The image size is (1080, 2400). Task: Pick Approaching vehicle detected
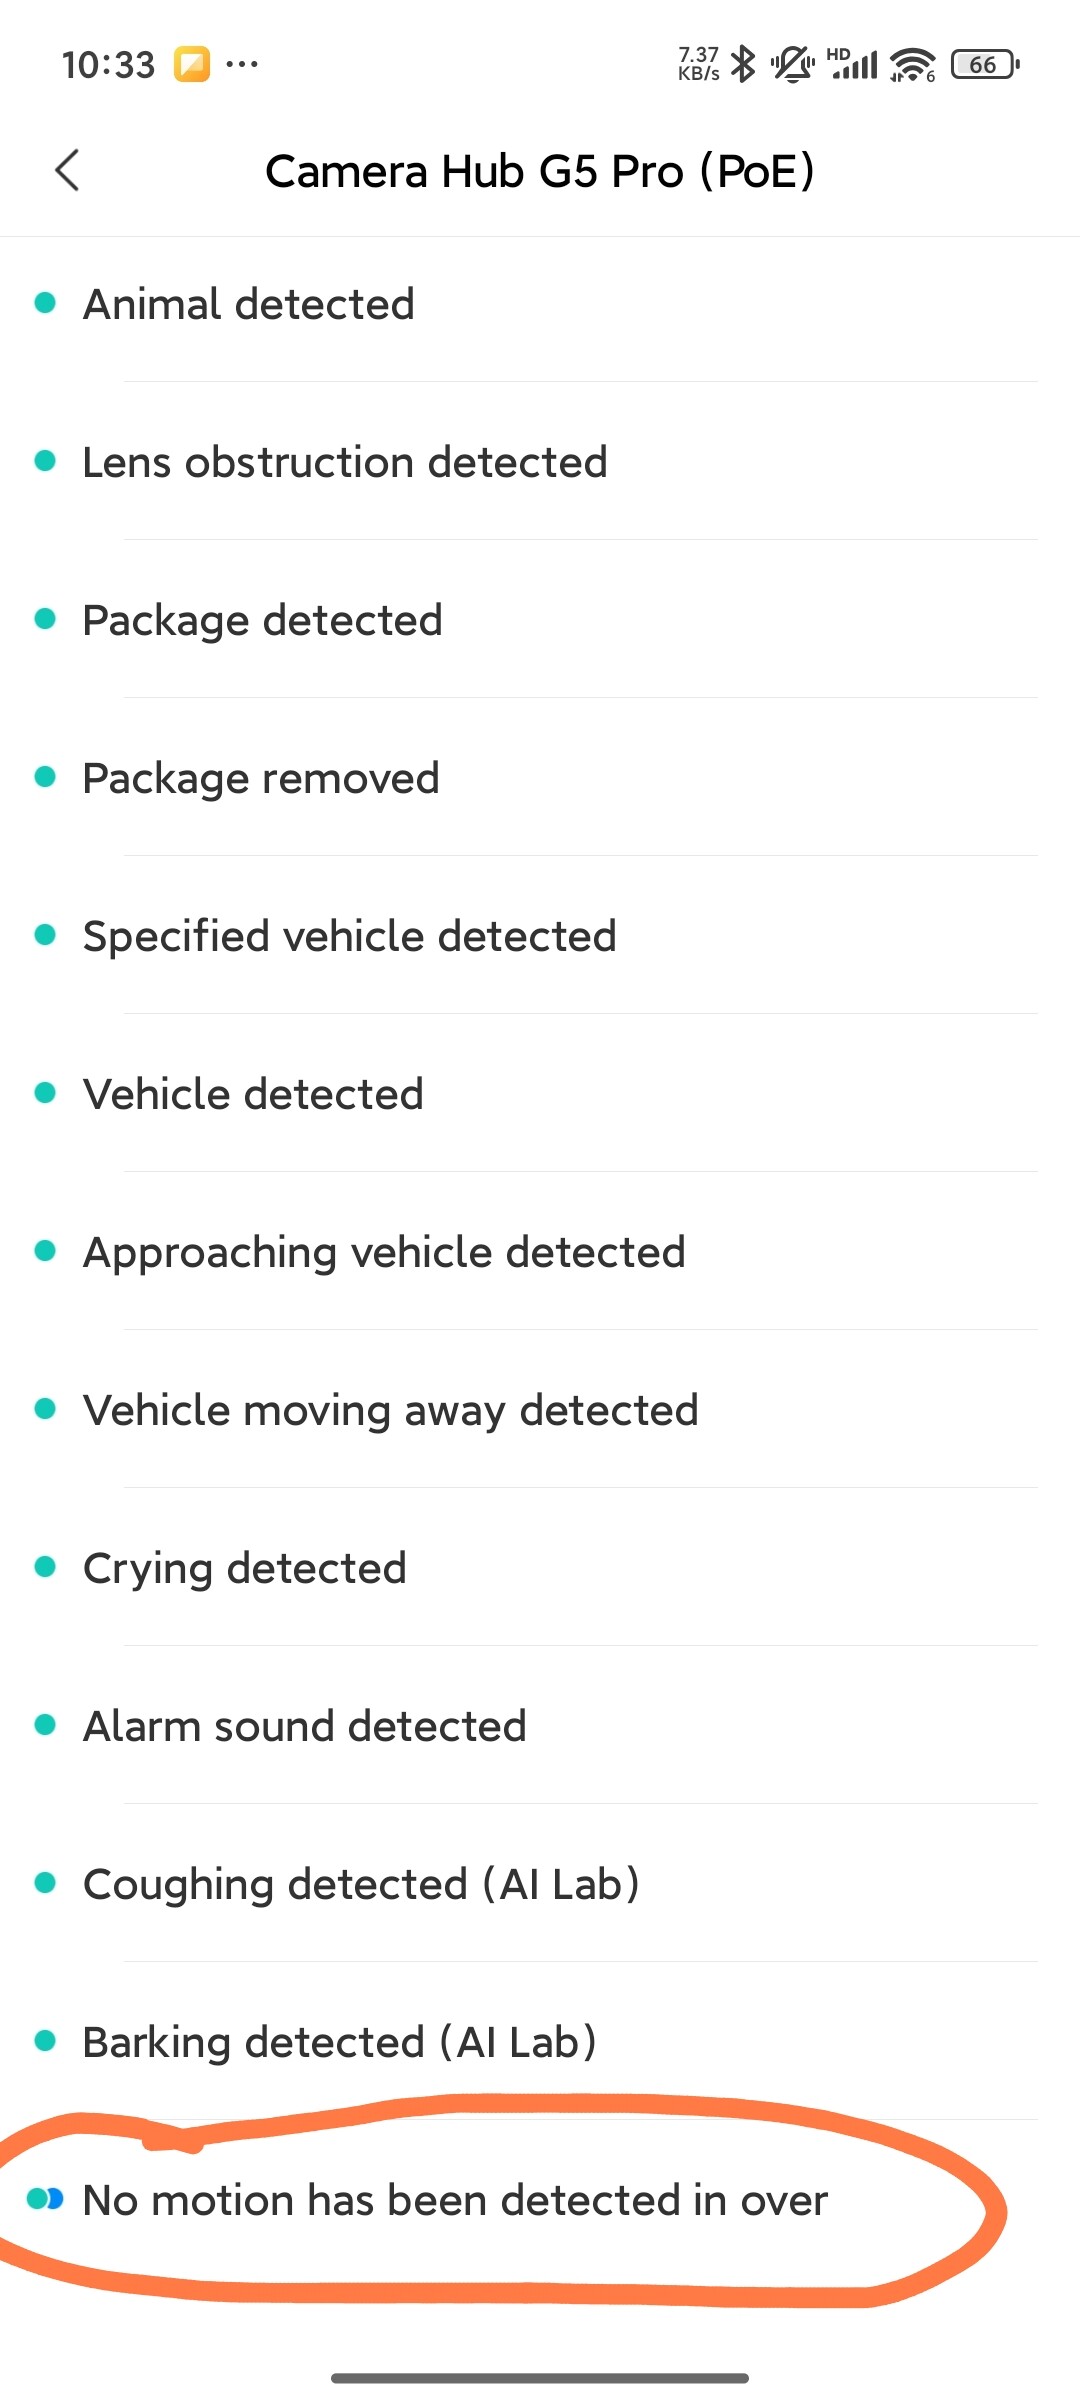coord(384,1252)
